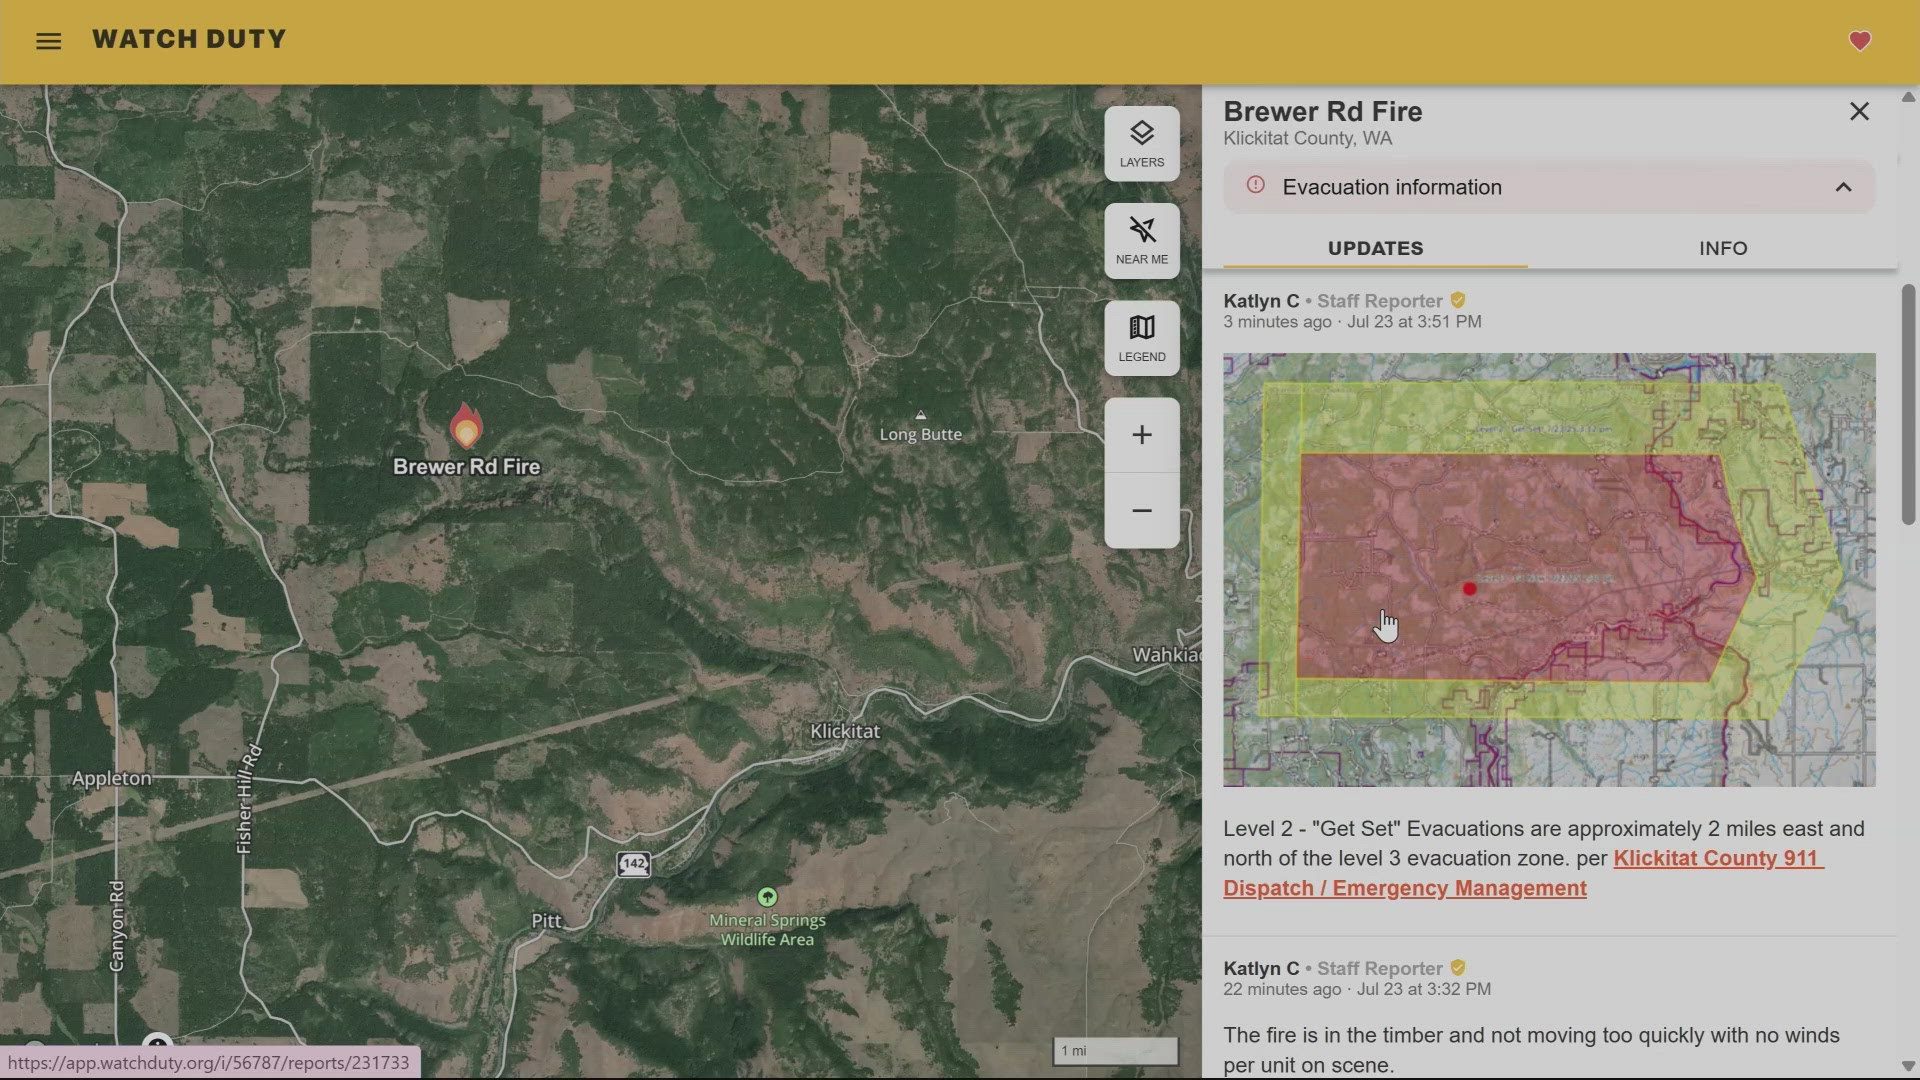1920x1080 pixels.
Task: Switch to the INFO tab
Action: tap(1722, 248)
